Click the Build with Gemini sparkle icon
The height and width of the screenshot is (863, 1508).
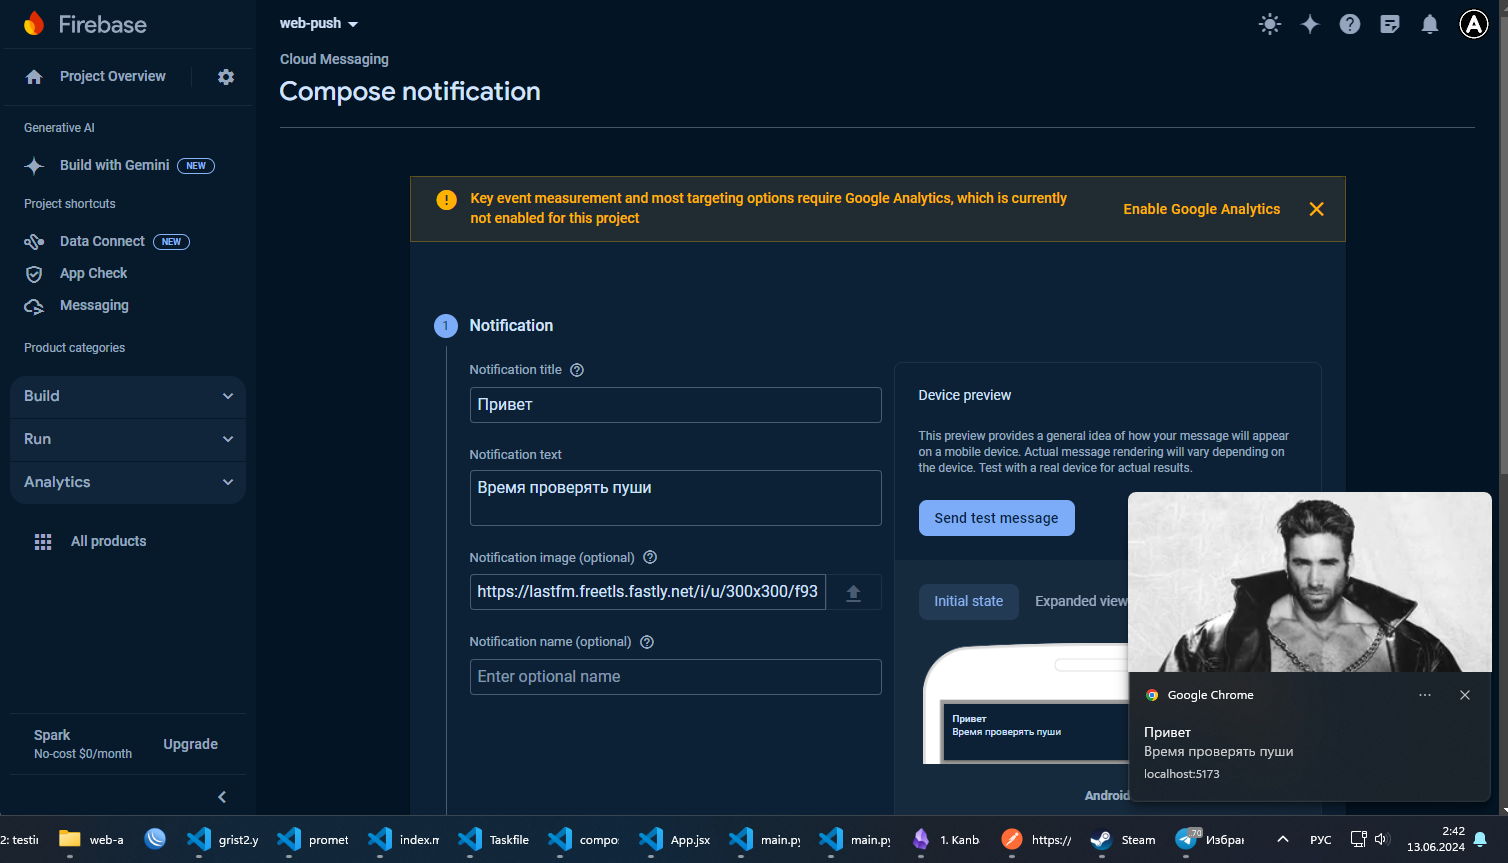click(x=34, y=166)
